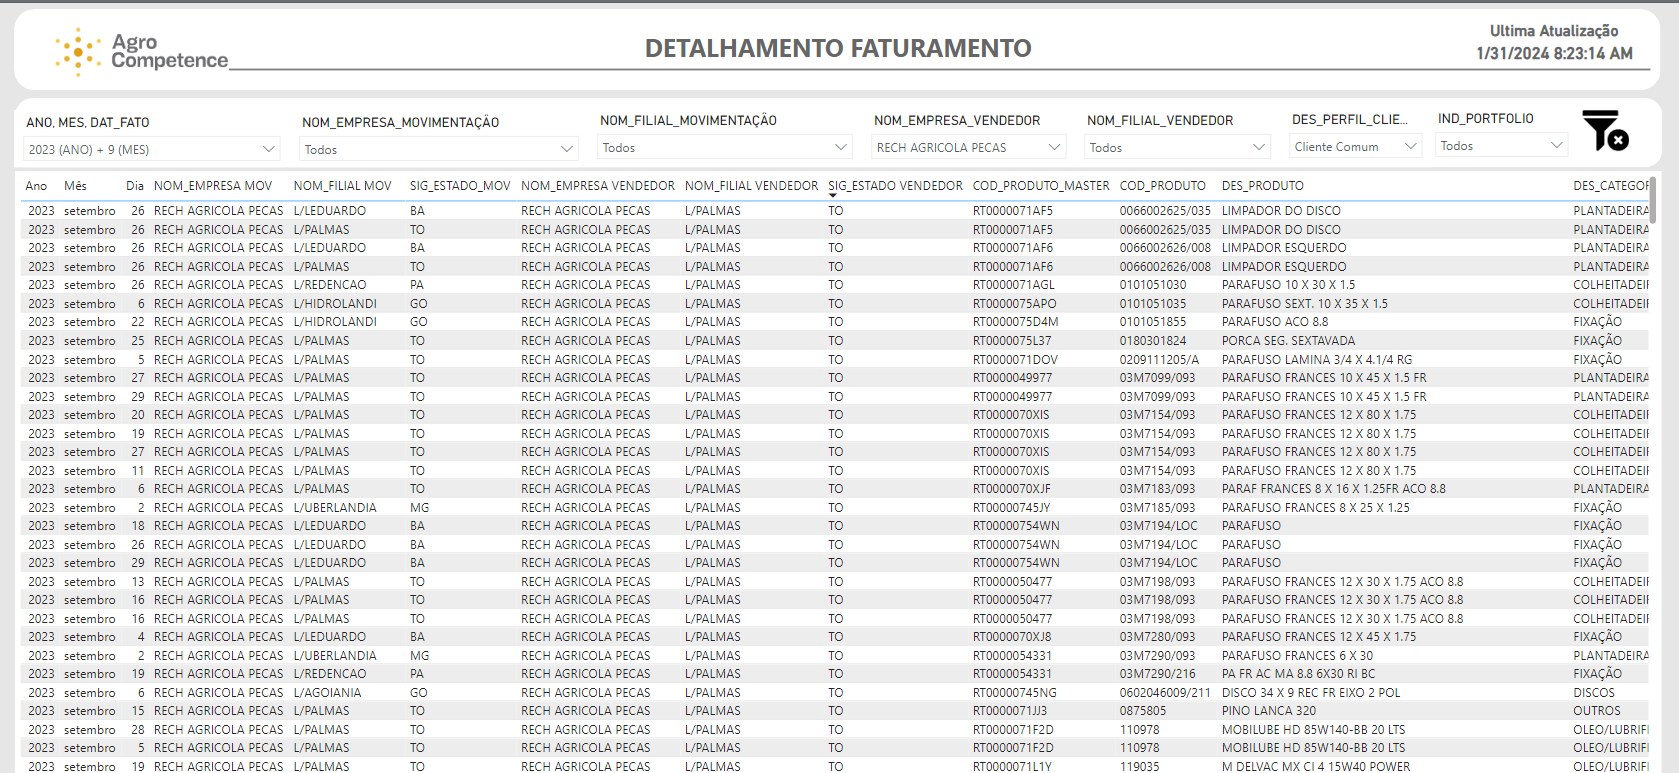Select cell PARAFUSO 10 X 30 X 1.5

tap(1288, 285)
